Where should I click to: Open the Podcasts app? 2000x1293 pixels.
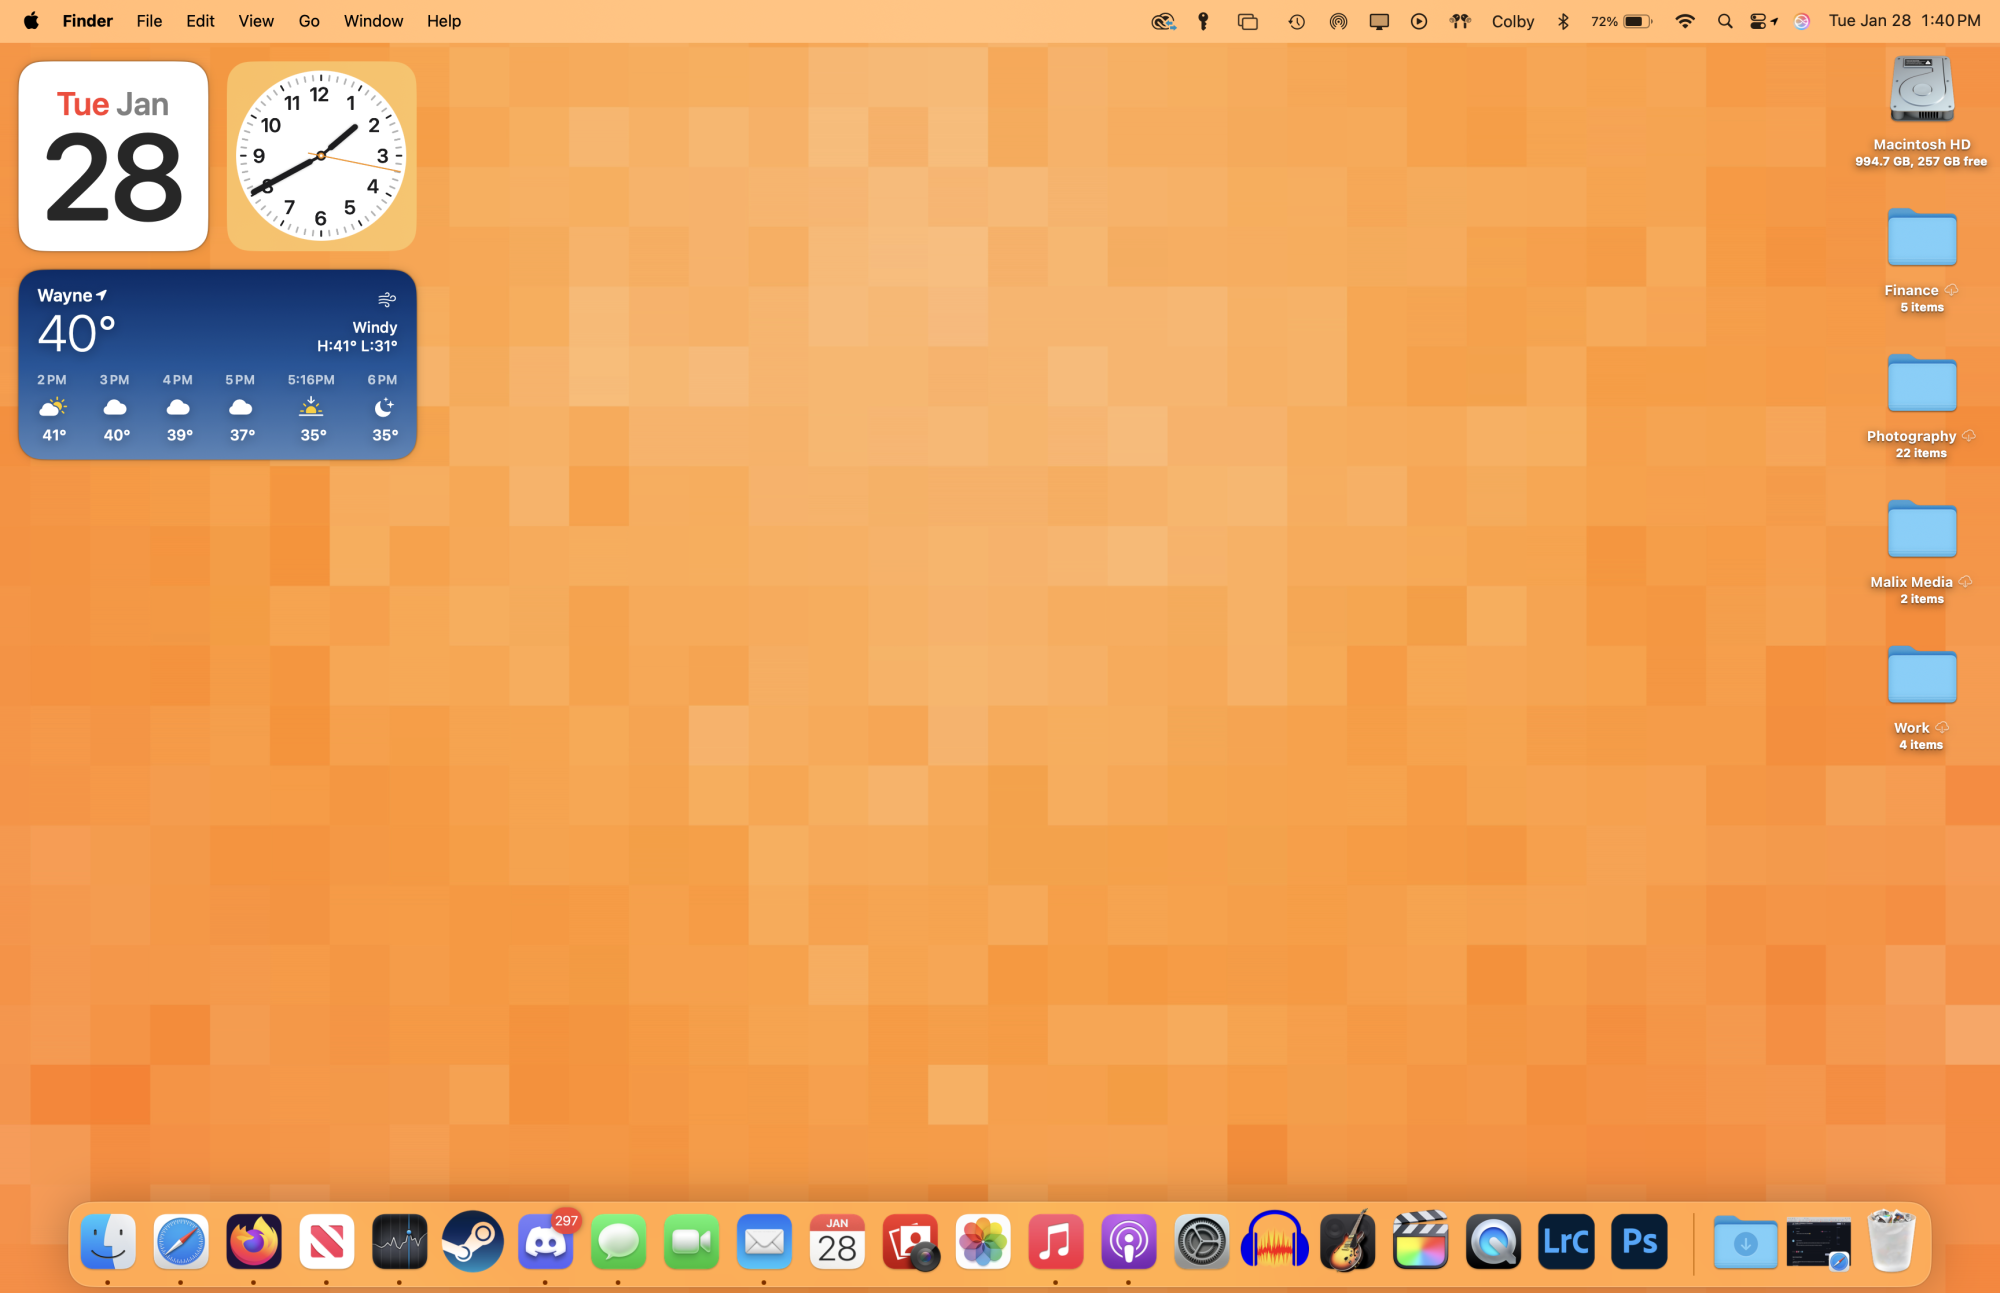click(1128, 1242)
